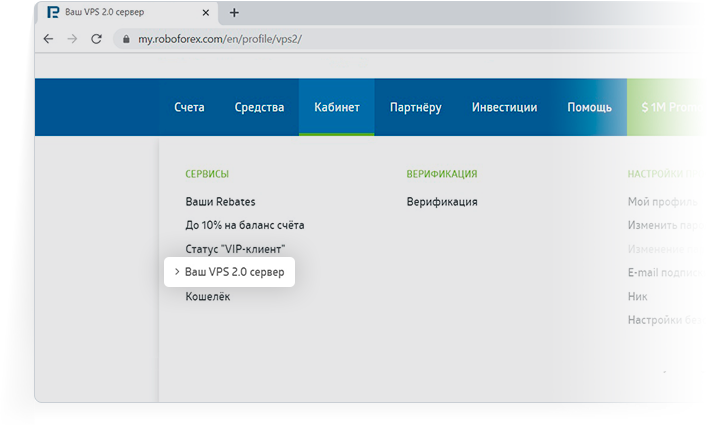Close the Ваш VPS 2.0 сервер tab
The height and width of the screenshot is (440, 711).
click(x=206, y=13)
